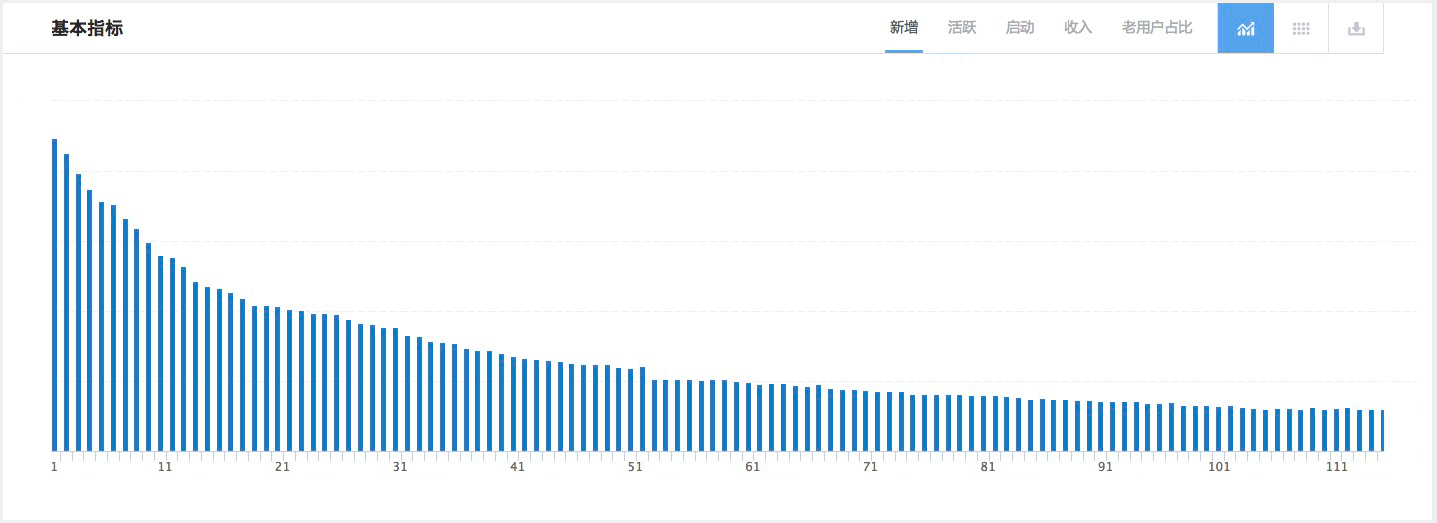
Task: Show the 老用户占比 tab
Action: pyautogui.click(x=1157, y=28)
